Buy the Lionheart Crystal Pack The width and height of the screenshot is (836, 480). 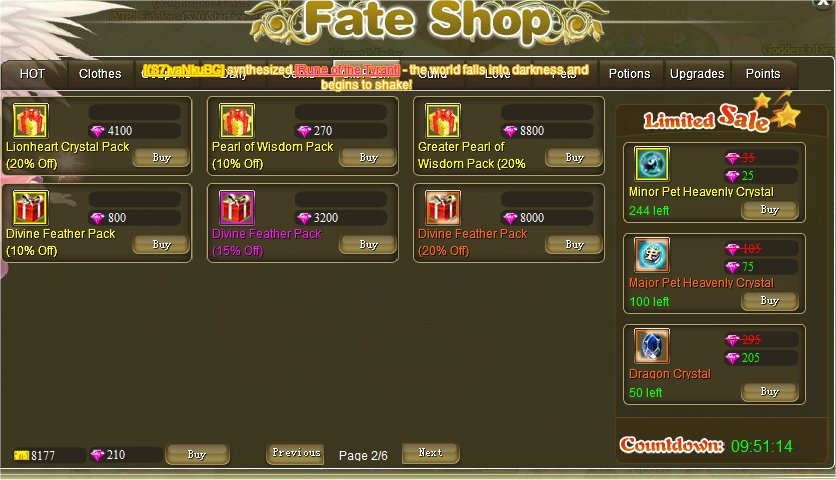tap(161, 157)
